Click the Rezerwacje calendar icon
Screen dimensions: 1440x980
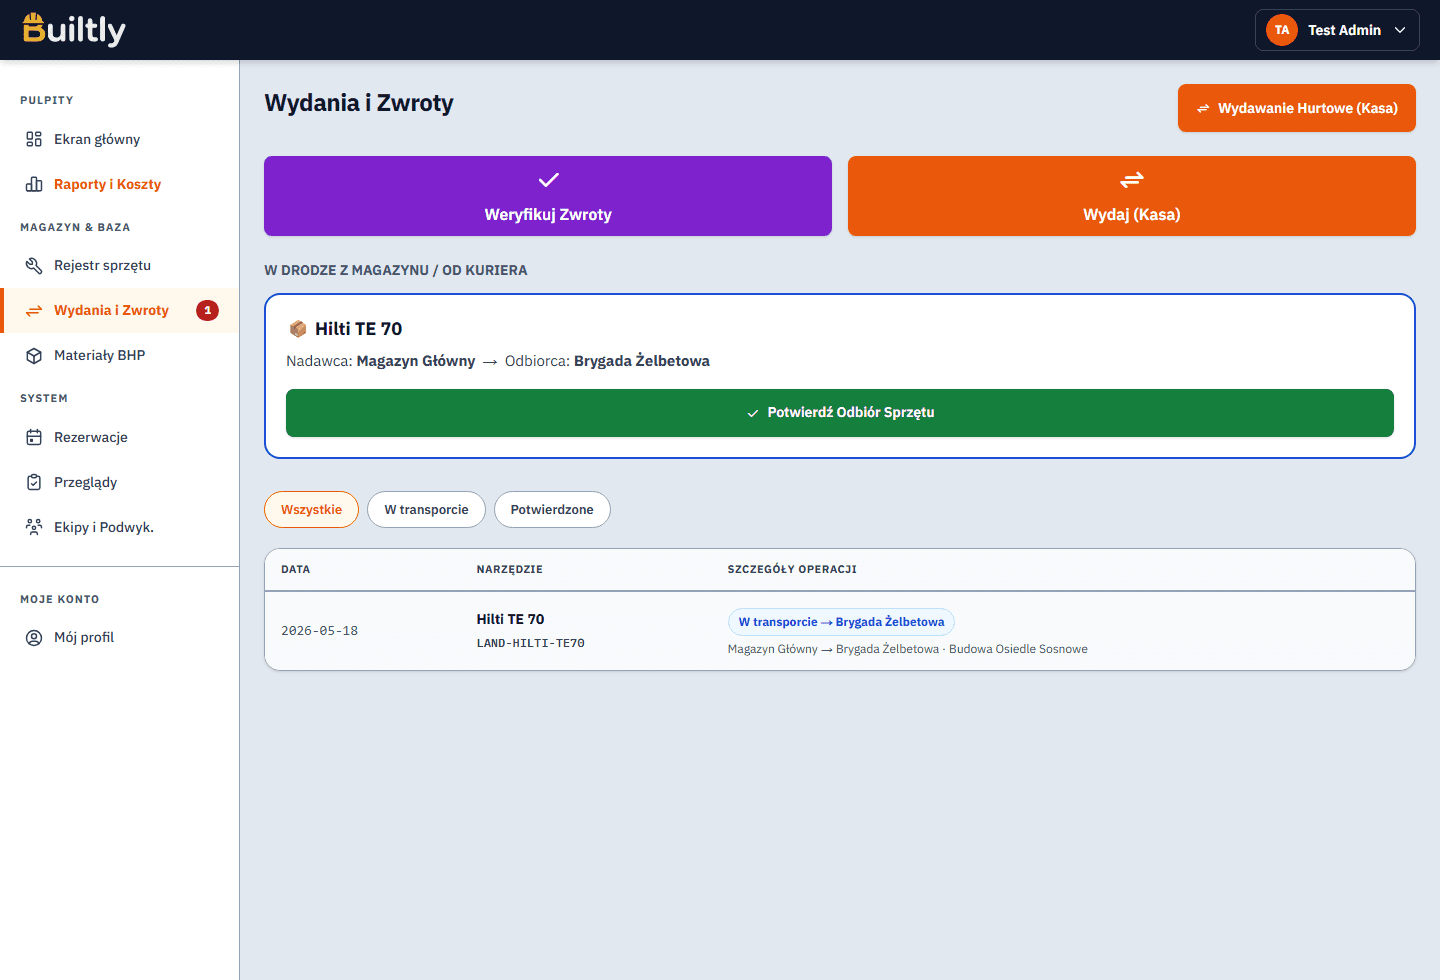pyautogui.click(x=34, y=437)
